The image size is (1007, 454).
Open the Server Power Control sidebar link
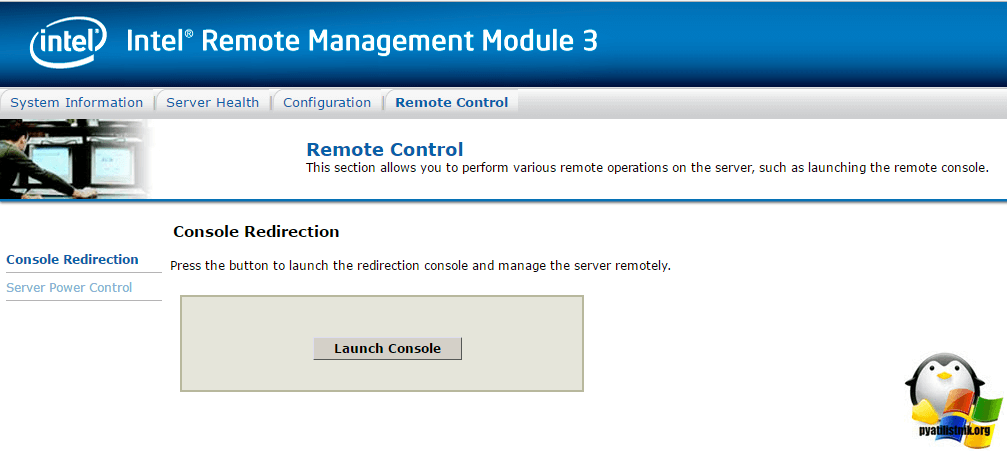tap(69, 287)
